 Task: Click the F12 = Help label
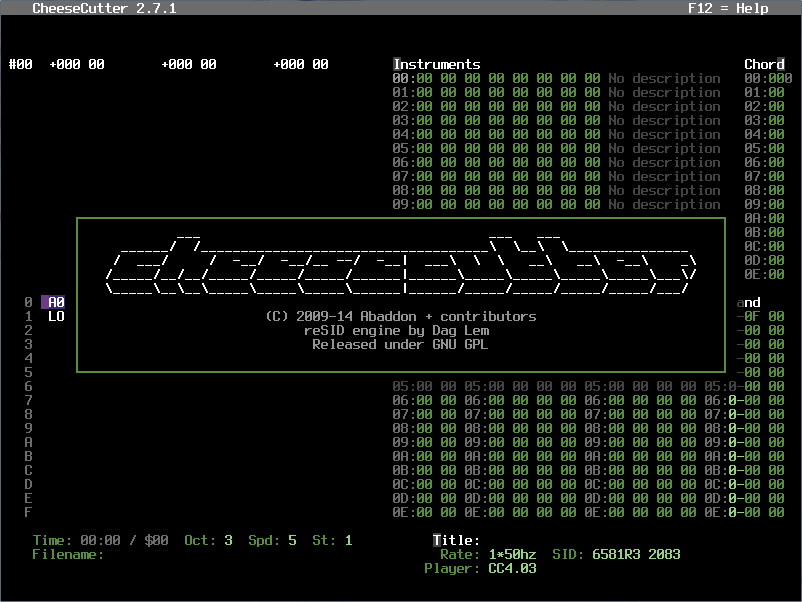pyautogui.click(x=728, y=8)
